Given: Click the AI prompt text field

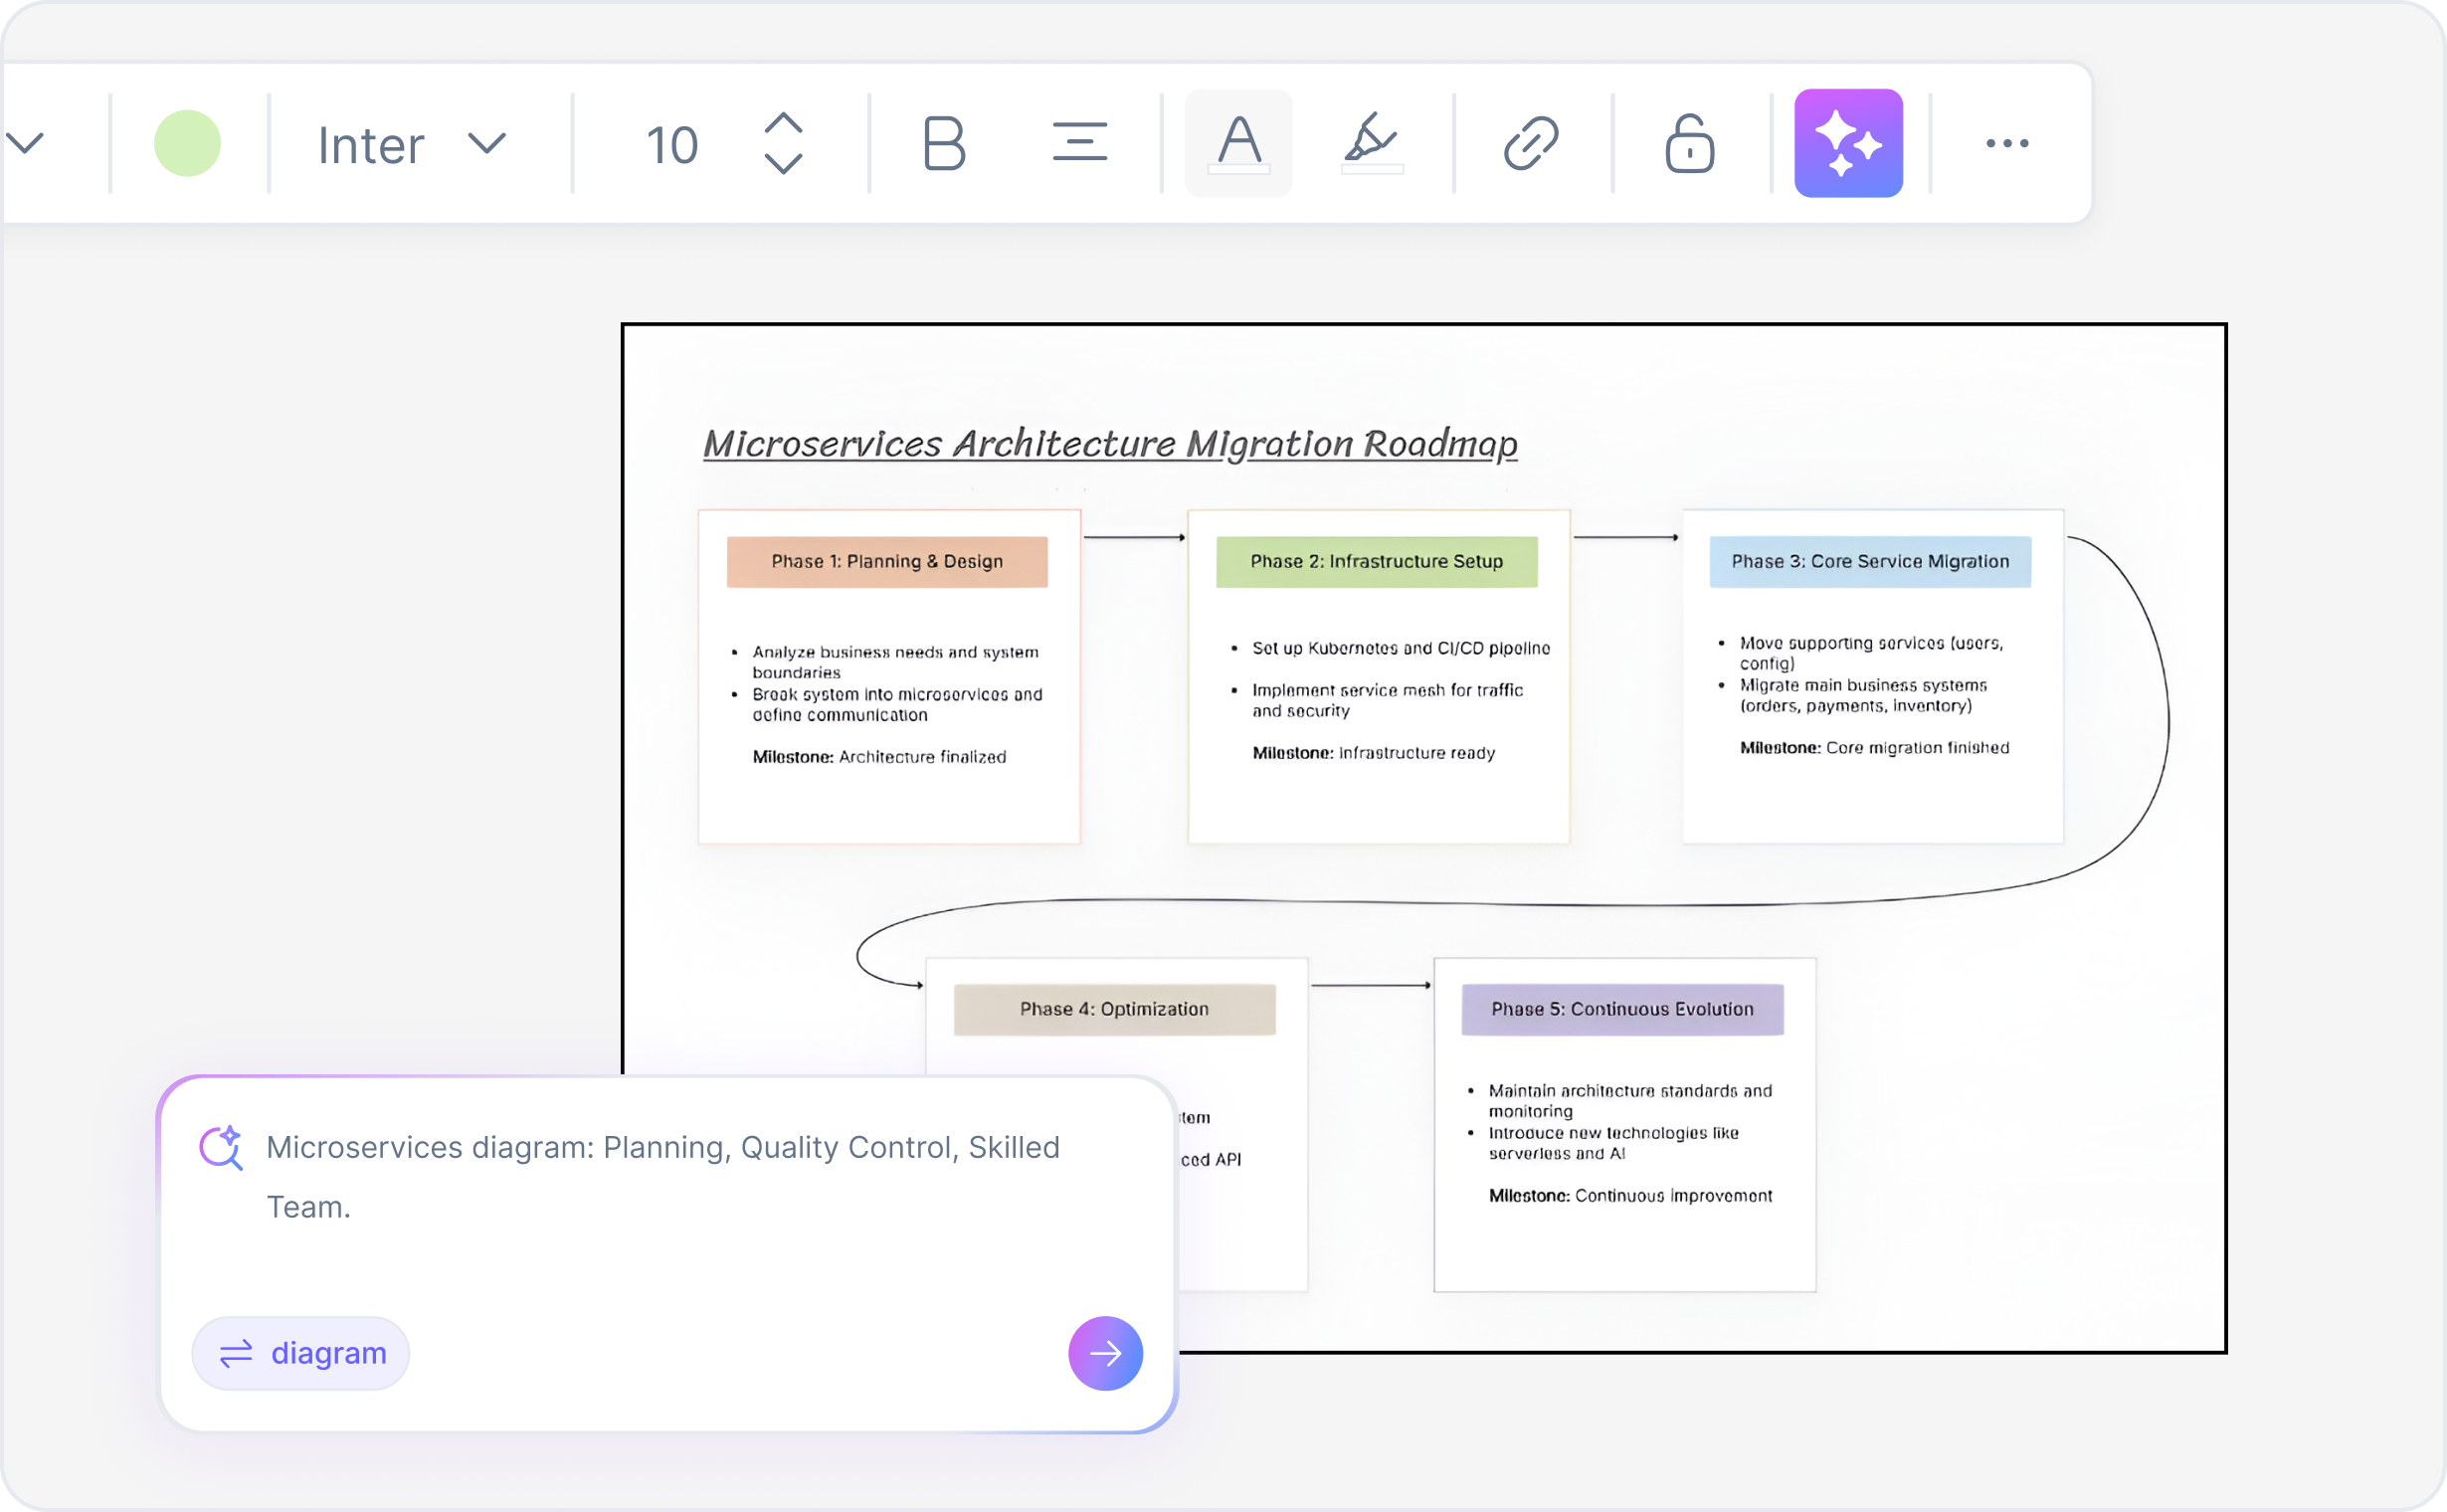Looking at the screenshot, I should pos(663,1177).
